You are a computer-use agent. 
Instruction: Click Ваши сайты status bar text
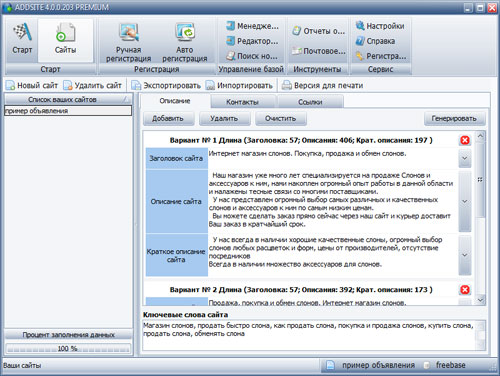click(22, 366)
